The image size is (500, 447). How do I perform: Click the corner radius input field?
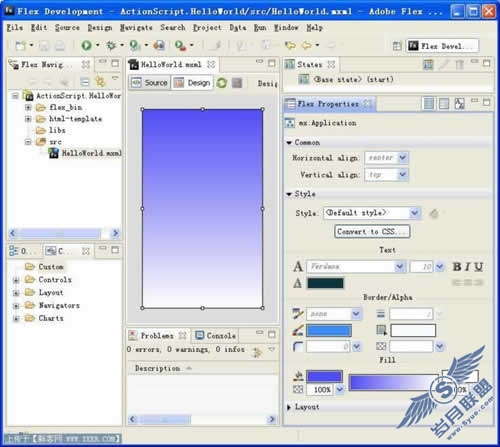(x=328, y=347)
